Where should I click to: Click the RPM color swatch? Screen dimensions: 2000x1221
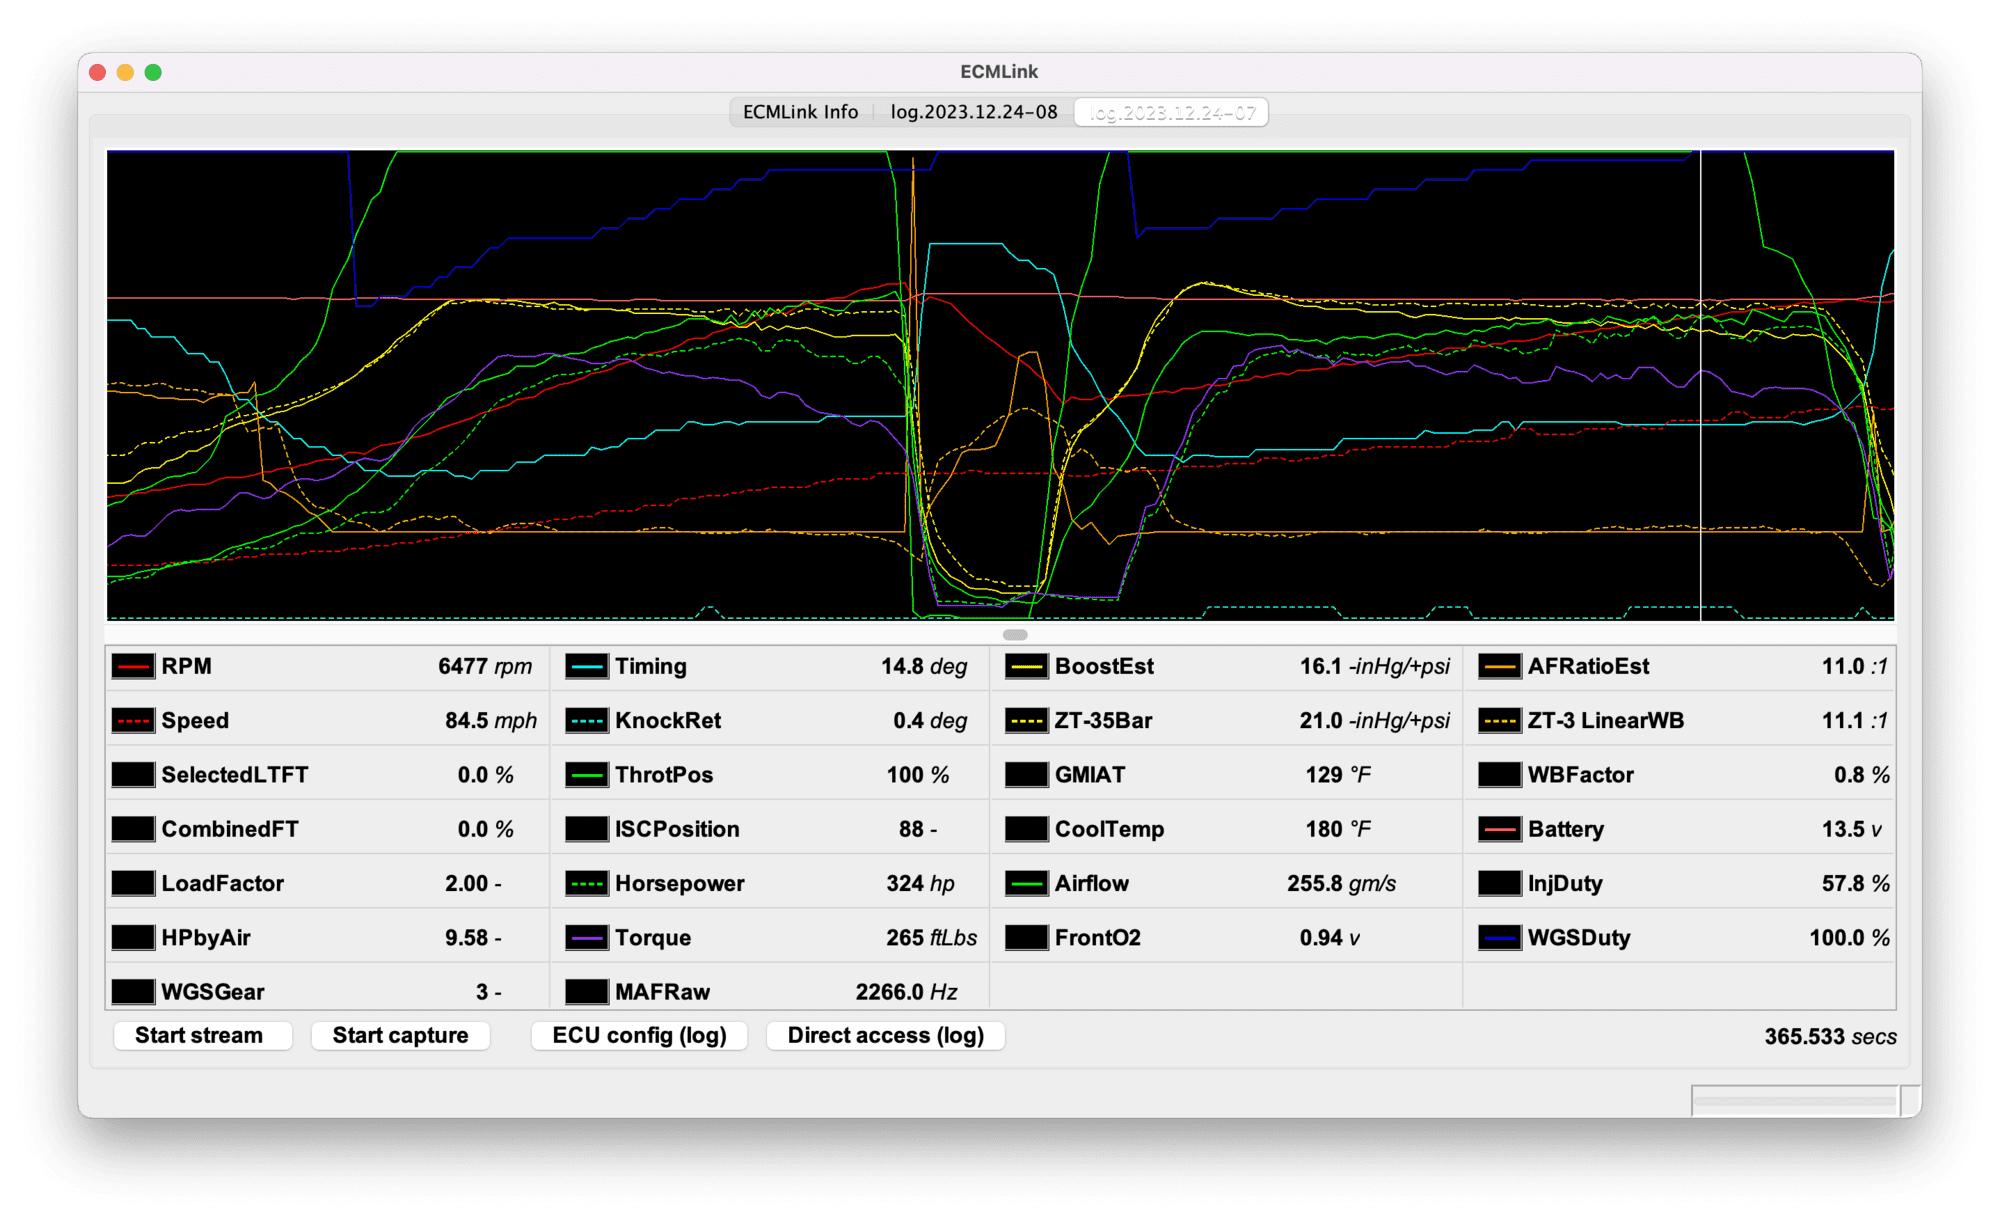click(133, 667)
